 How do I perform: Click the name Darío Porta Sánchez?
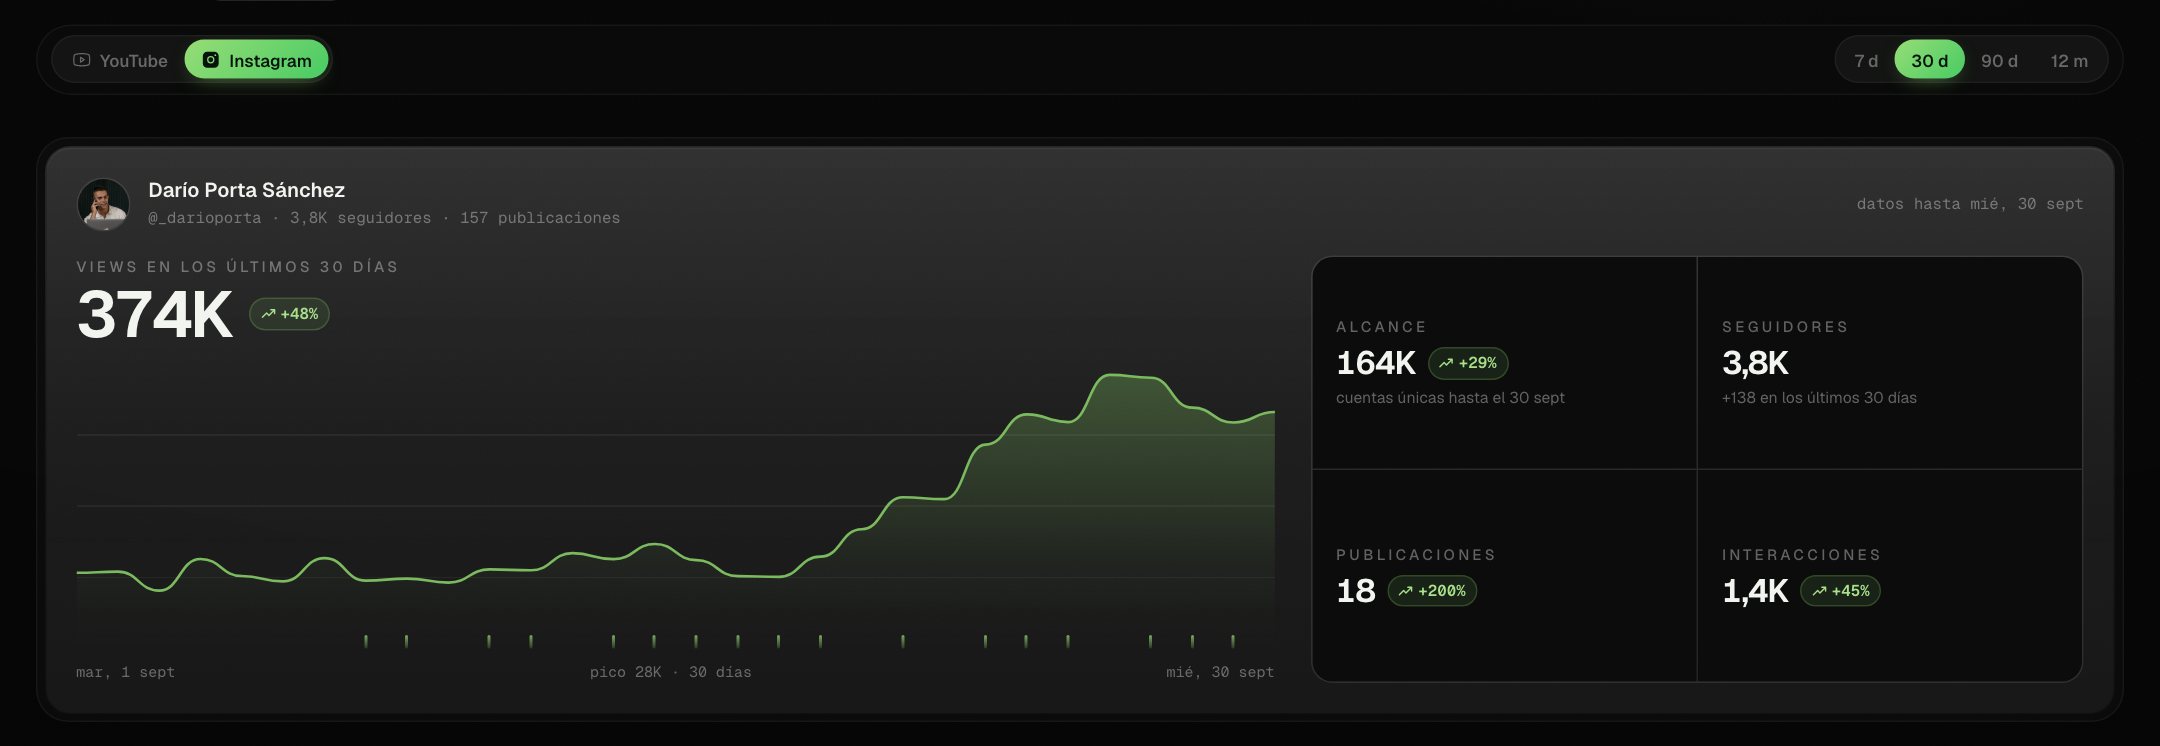pos(246,190)
